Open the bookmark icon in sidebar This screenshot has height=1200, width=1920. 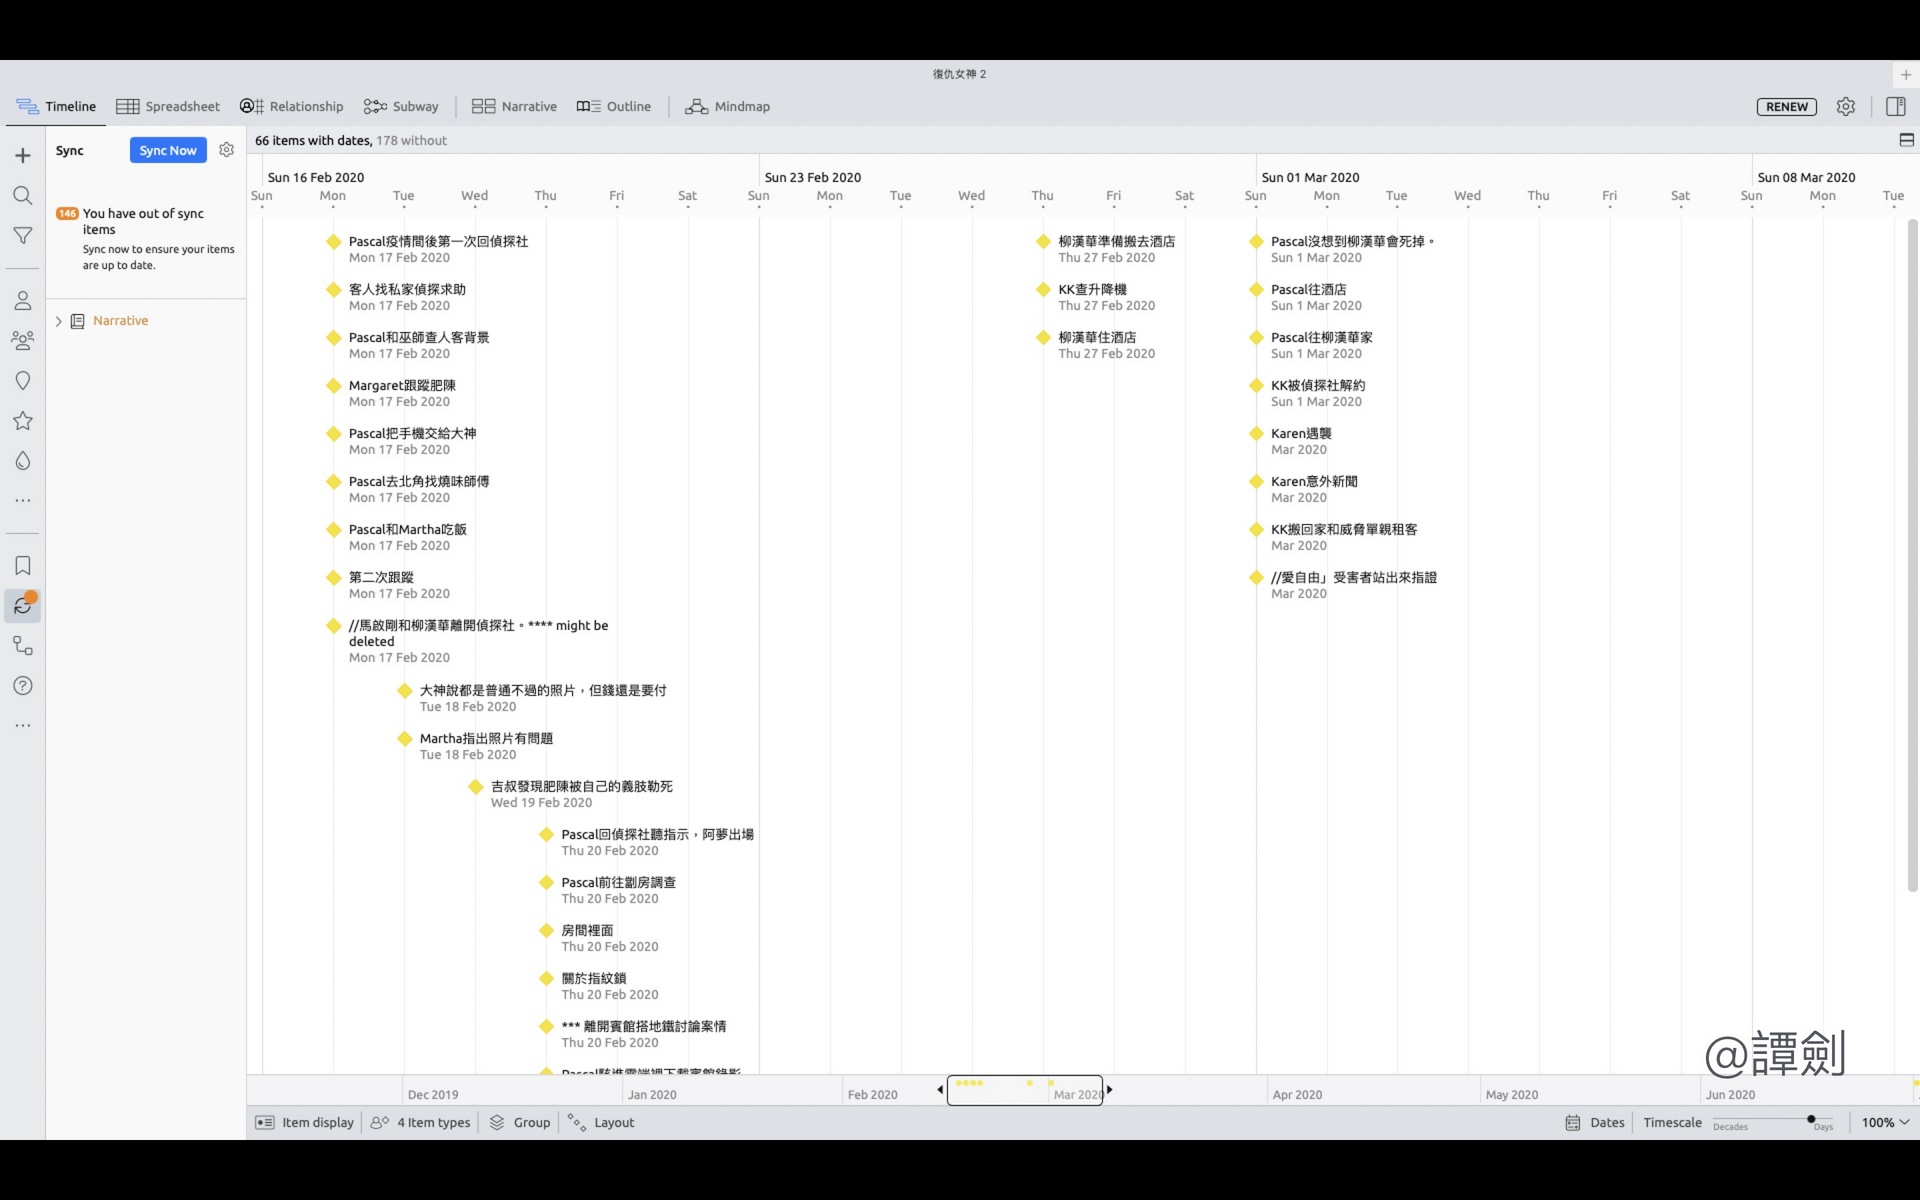pos(22,566)
